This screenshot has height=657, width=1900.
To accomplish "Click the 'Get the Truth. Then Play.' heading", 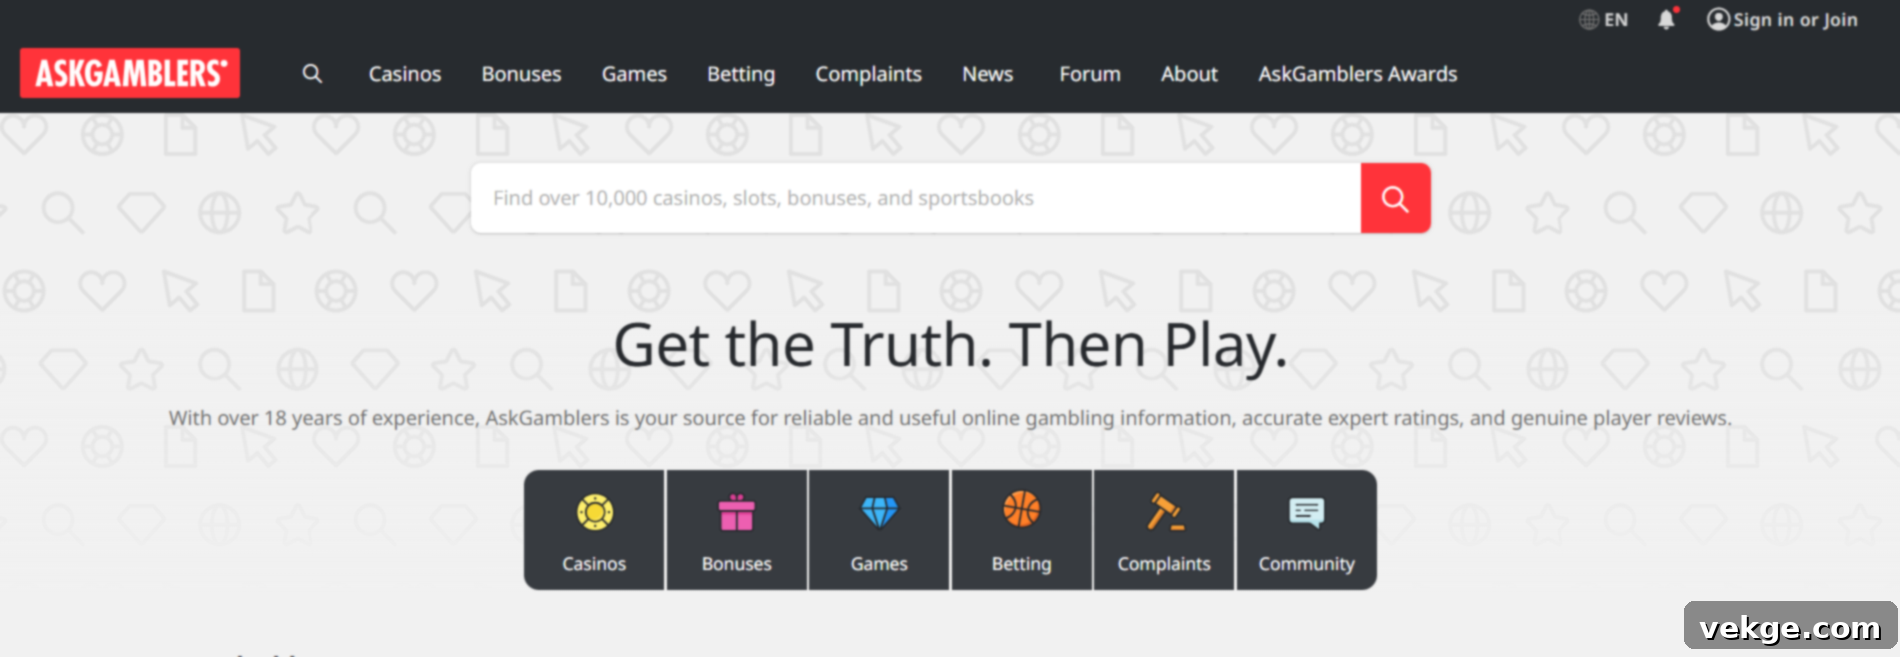I will coord(950,346).
